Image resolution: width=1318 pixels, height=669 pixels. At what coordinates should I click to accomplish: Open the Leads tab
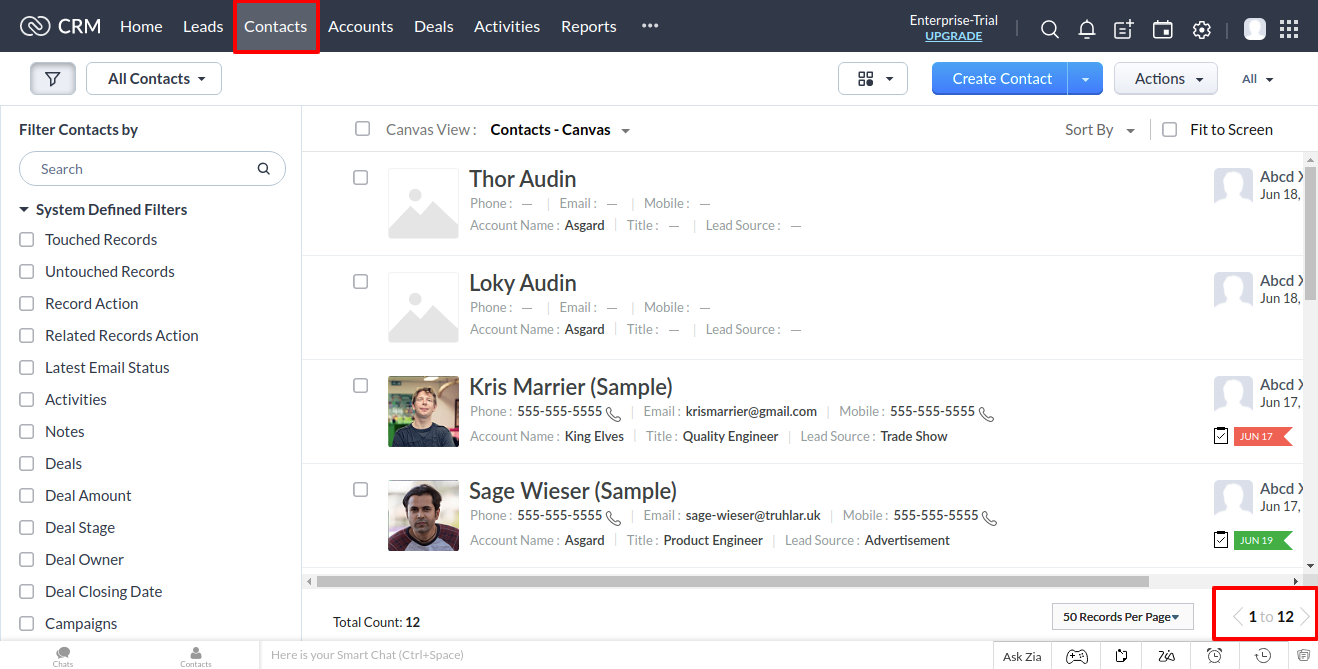coord(203,27)
